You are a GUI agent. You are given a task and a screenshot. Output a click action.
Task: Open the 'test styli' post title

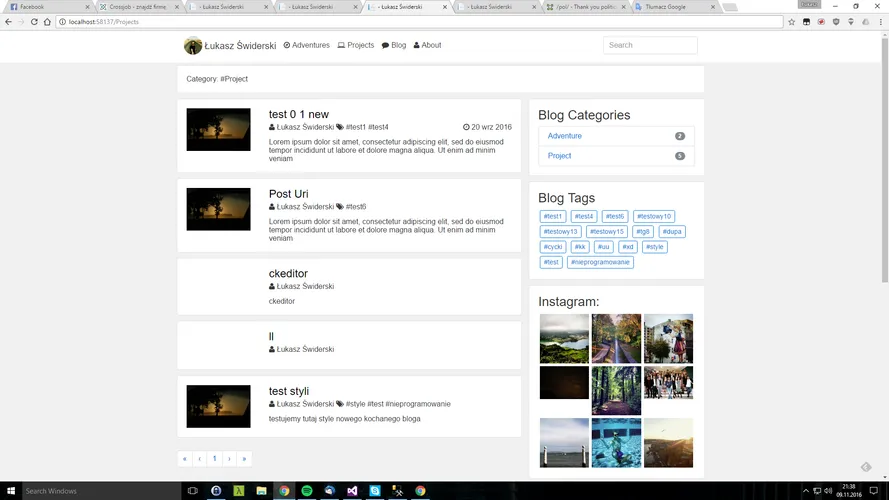point(289,391)
